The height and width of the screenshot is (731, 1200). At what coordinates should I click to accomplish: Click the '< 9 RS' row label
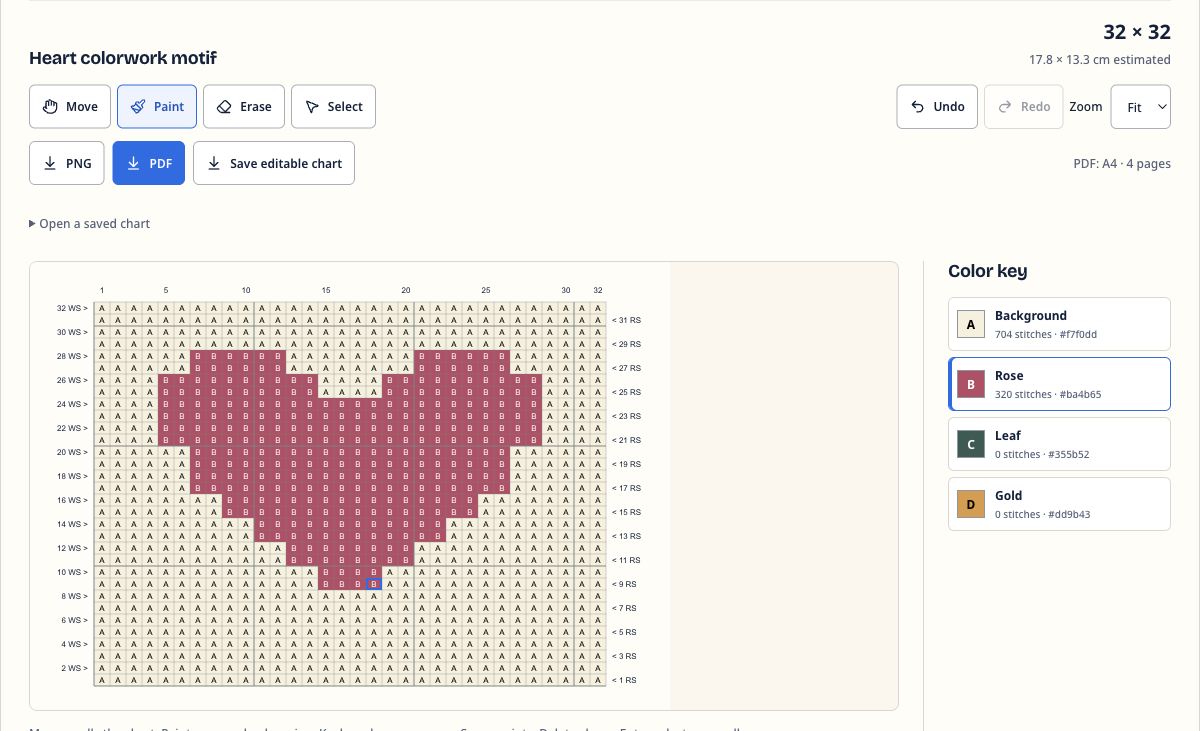[x=624, y=584]
